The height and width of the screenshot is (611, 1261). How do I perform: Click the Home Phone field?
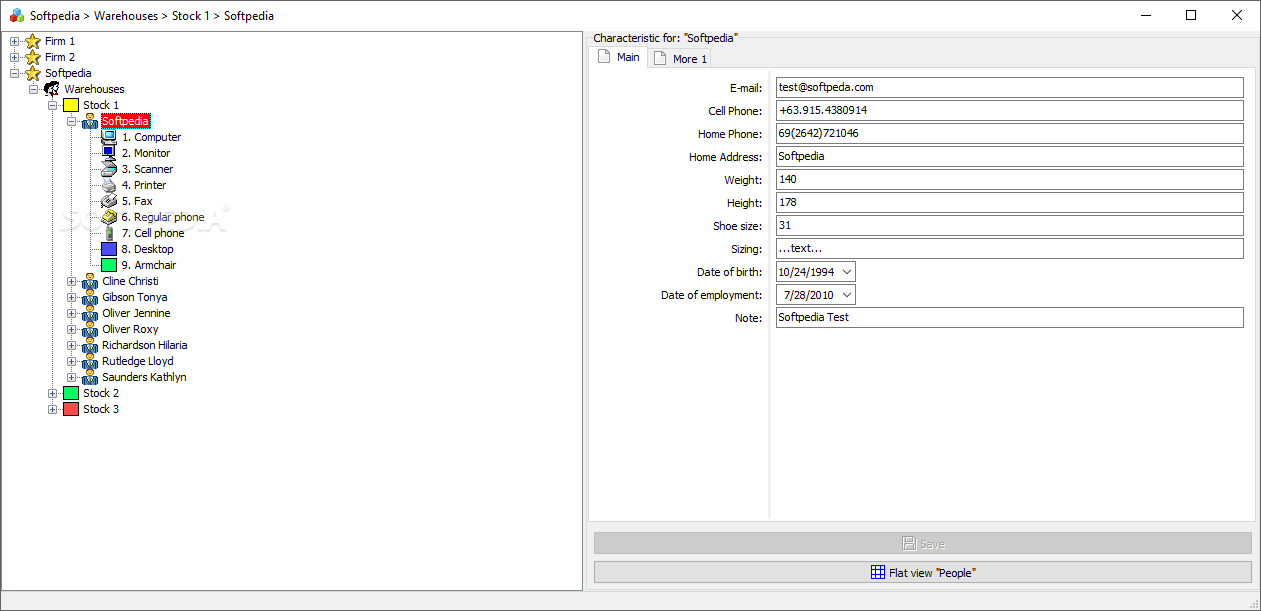(1009, 134)
